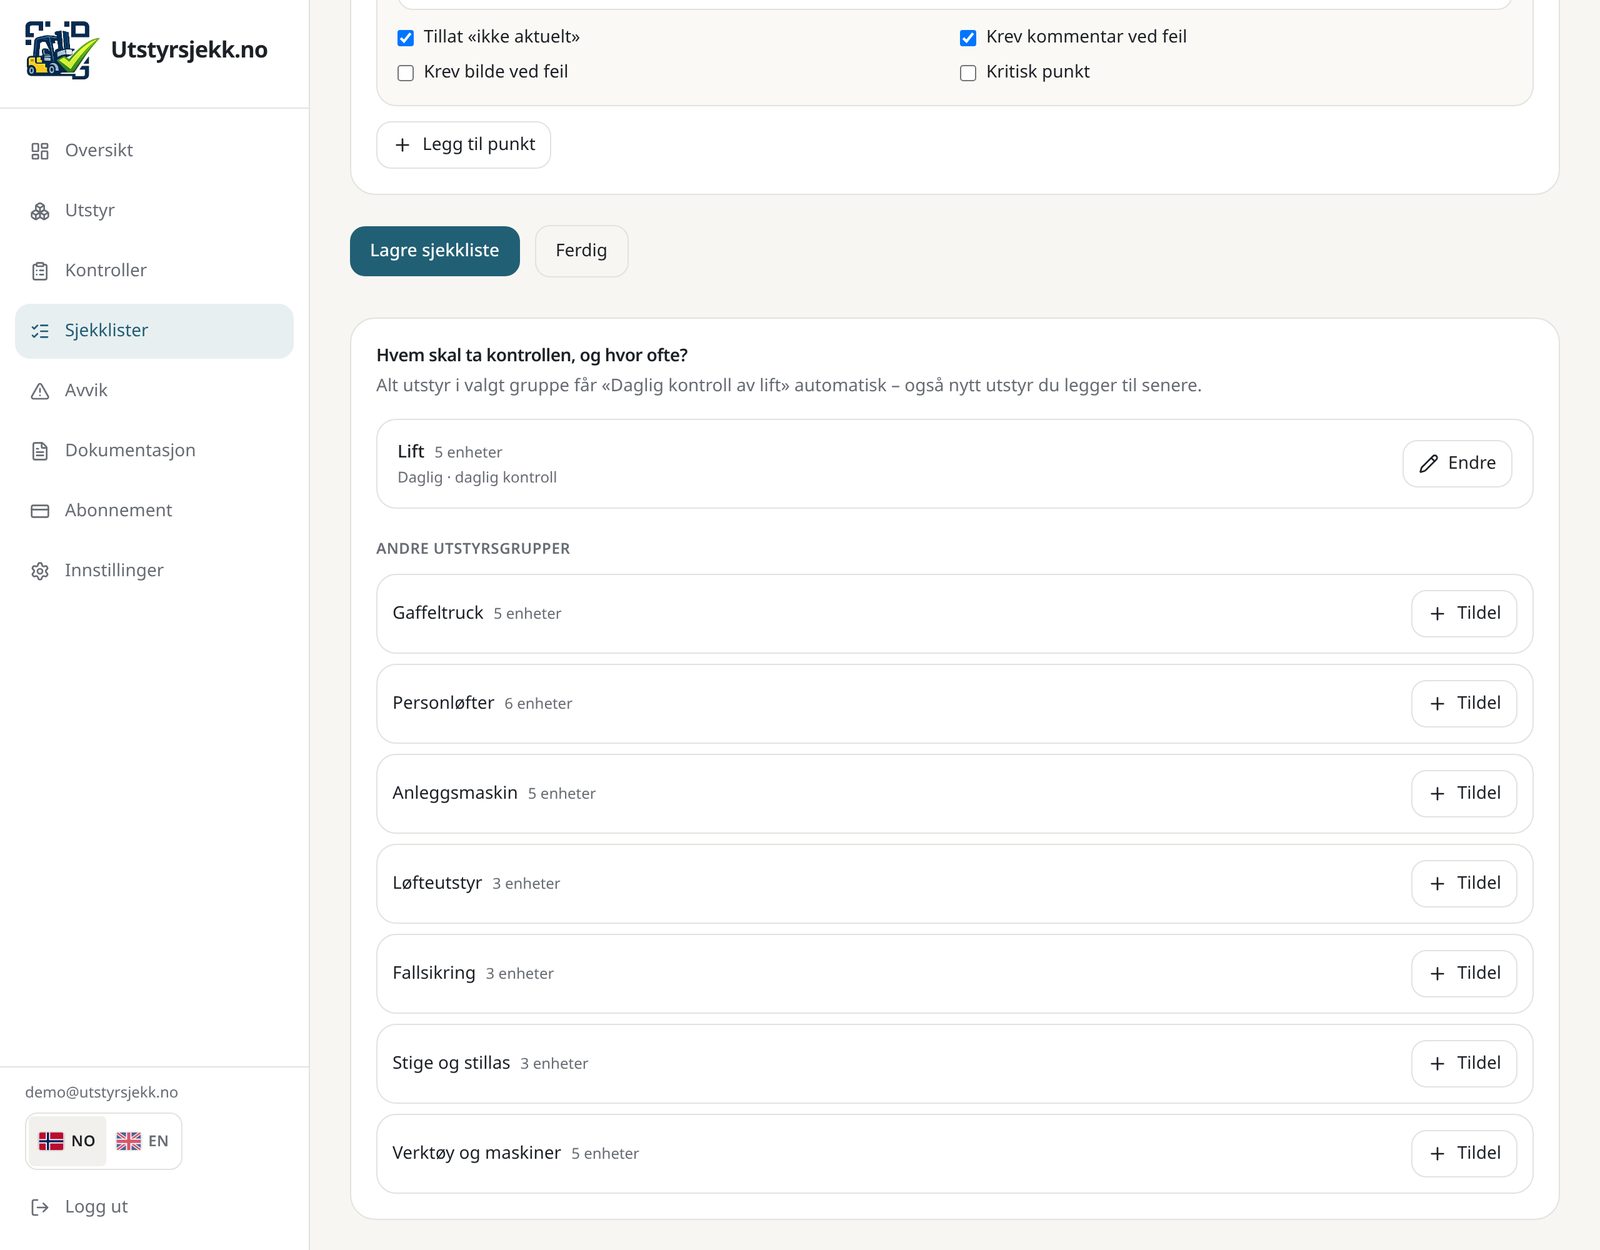Select Avvik in the sidebar
Viewport: 1600px width, 1250px height.
click(154, 391)
